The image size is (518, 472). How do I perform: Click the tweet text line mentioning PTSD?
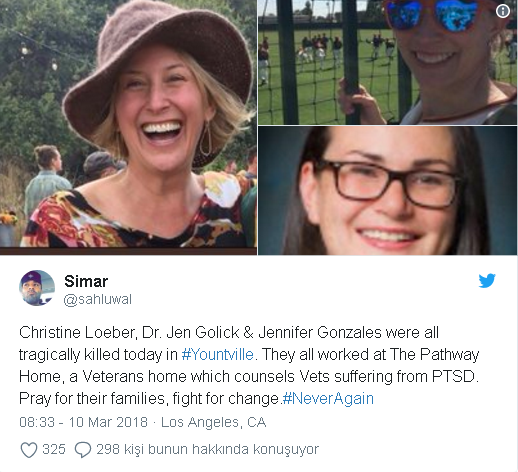click(x=249, y=376)
